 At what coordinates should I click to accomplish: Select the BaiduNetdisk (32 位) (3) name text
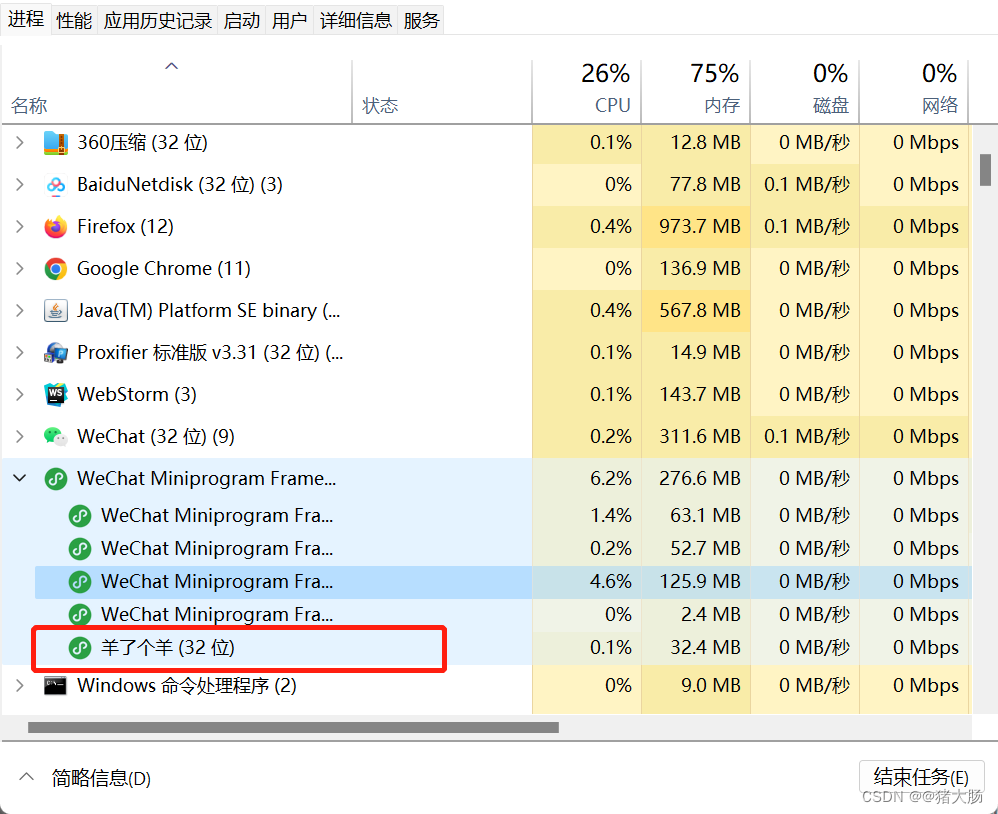[x=180, y=185]
